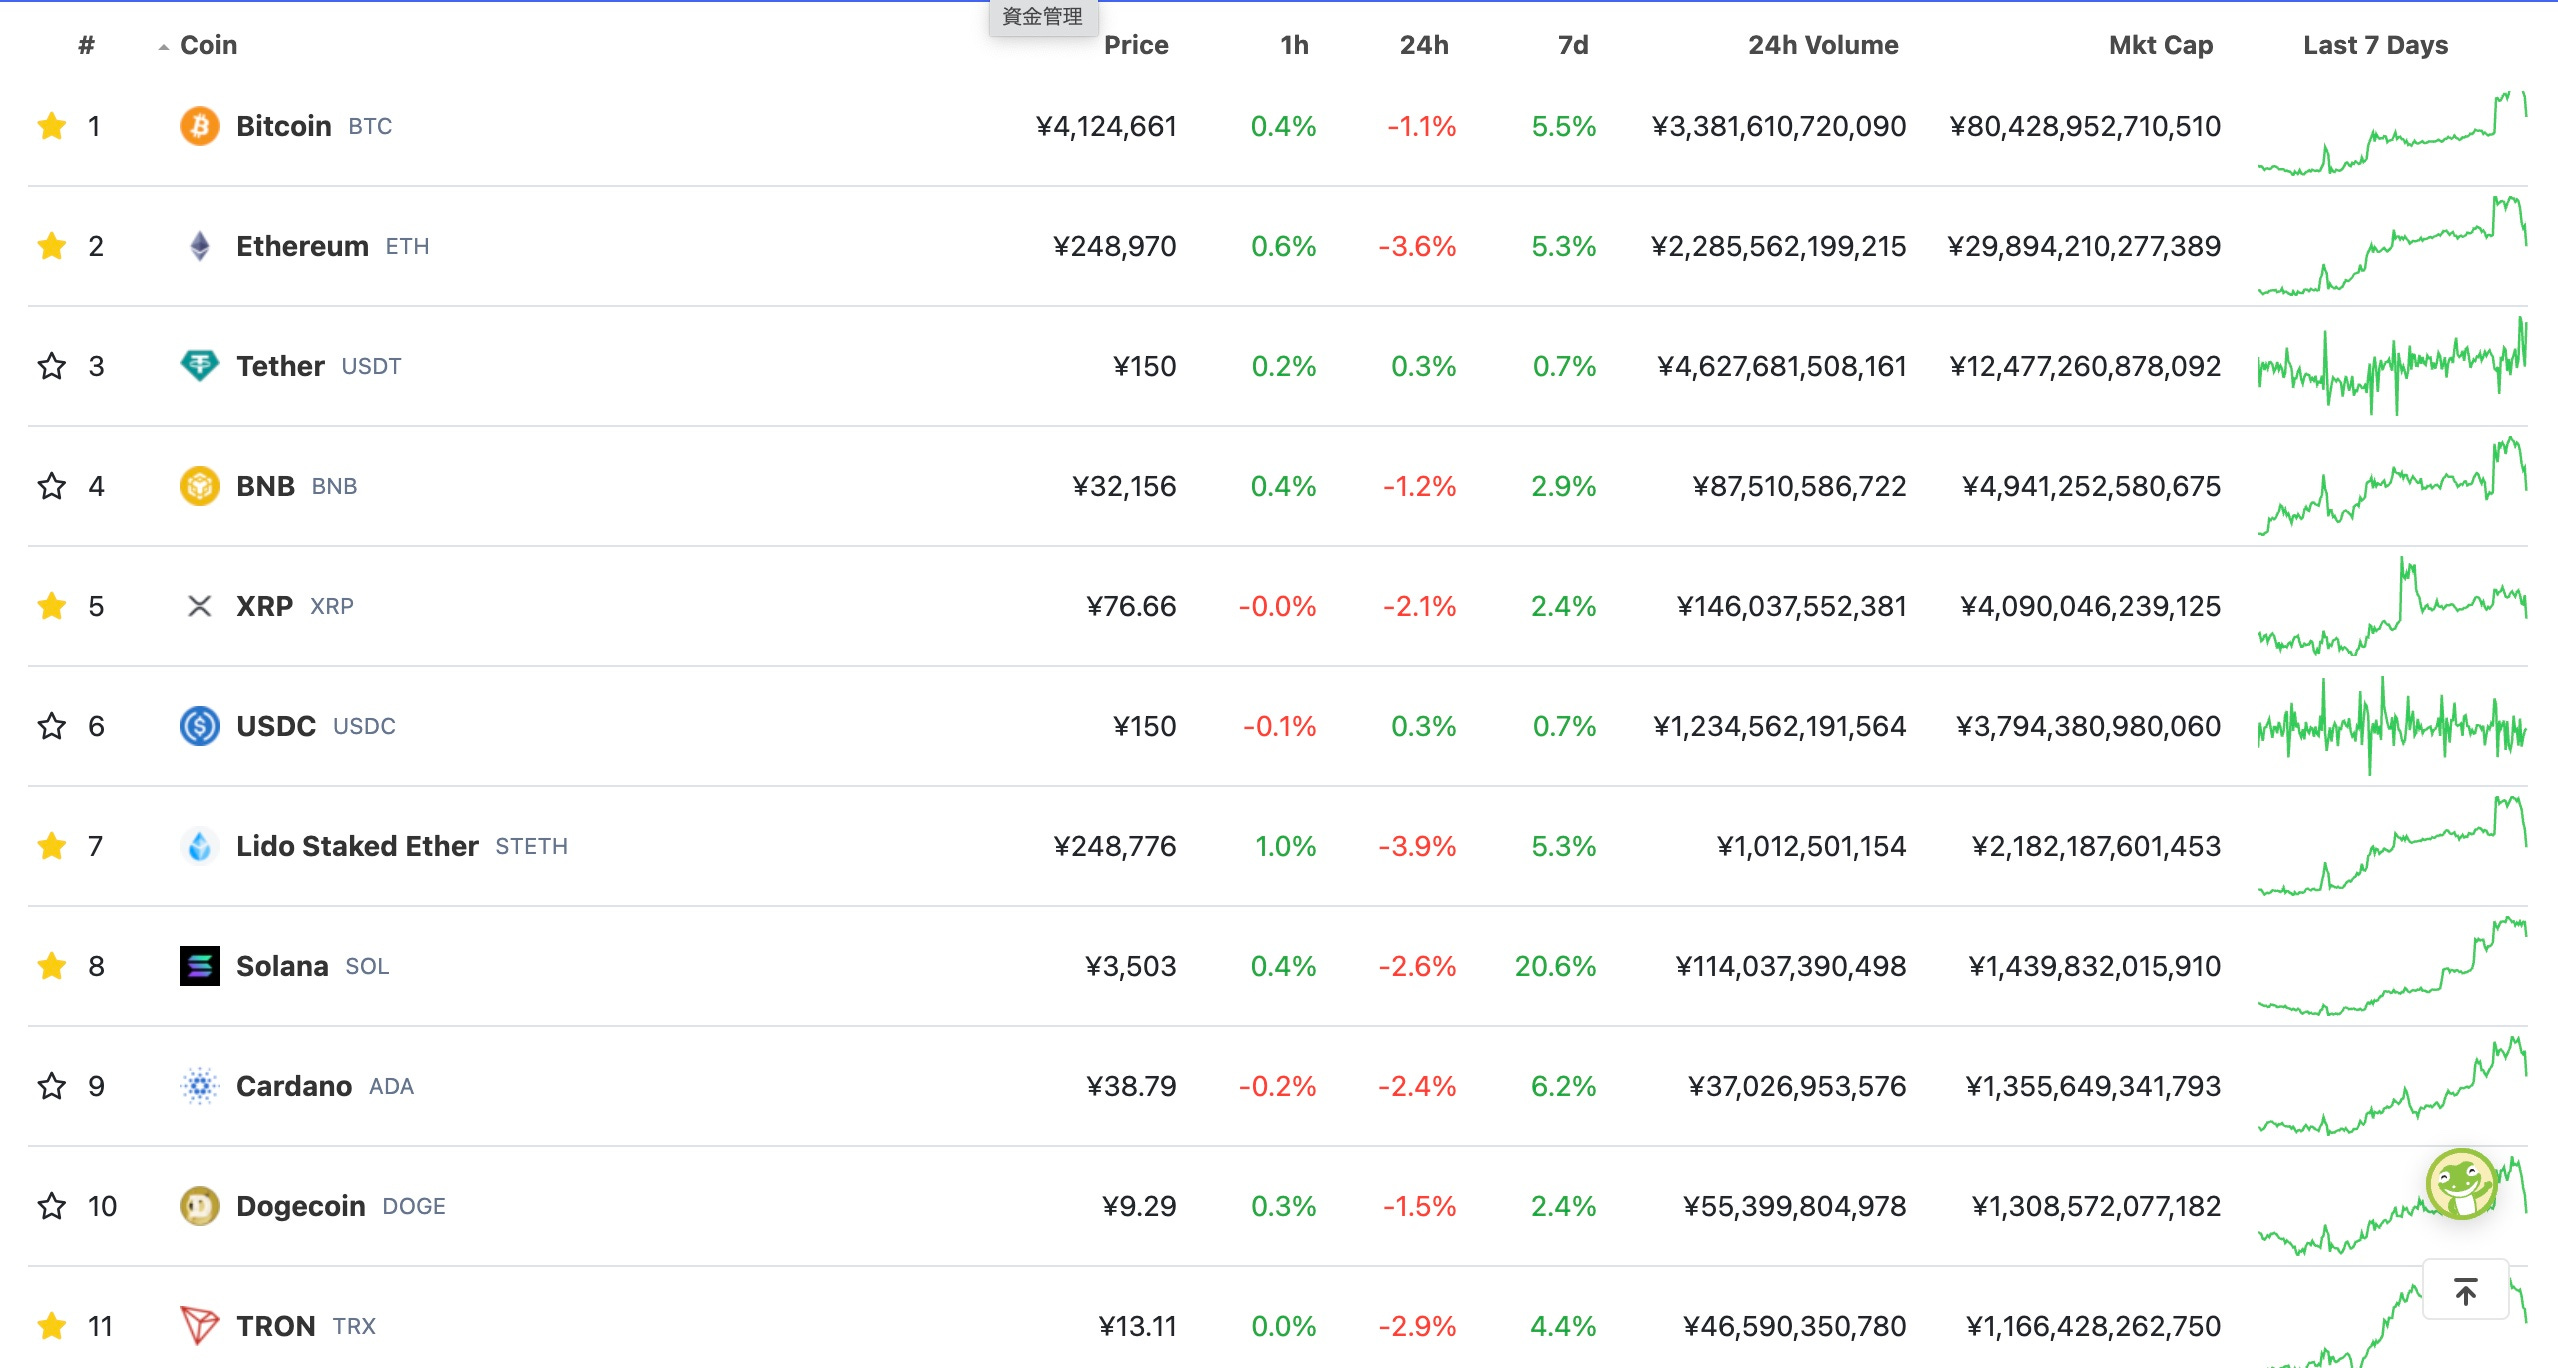
Task: Click the BNB coin icon
Action: coord(200,486)
